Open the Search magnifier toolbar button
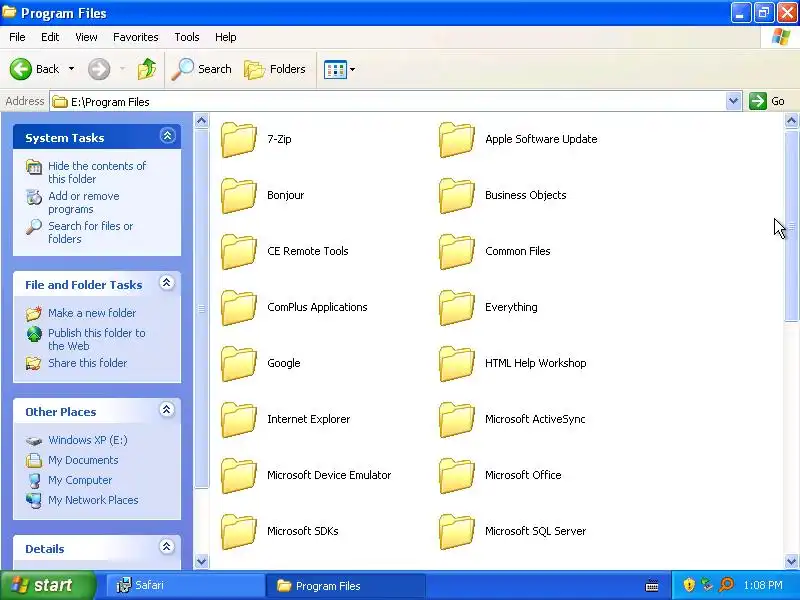 [202, 69]
